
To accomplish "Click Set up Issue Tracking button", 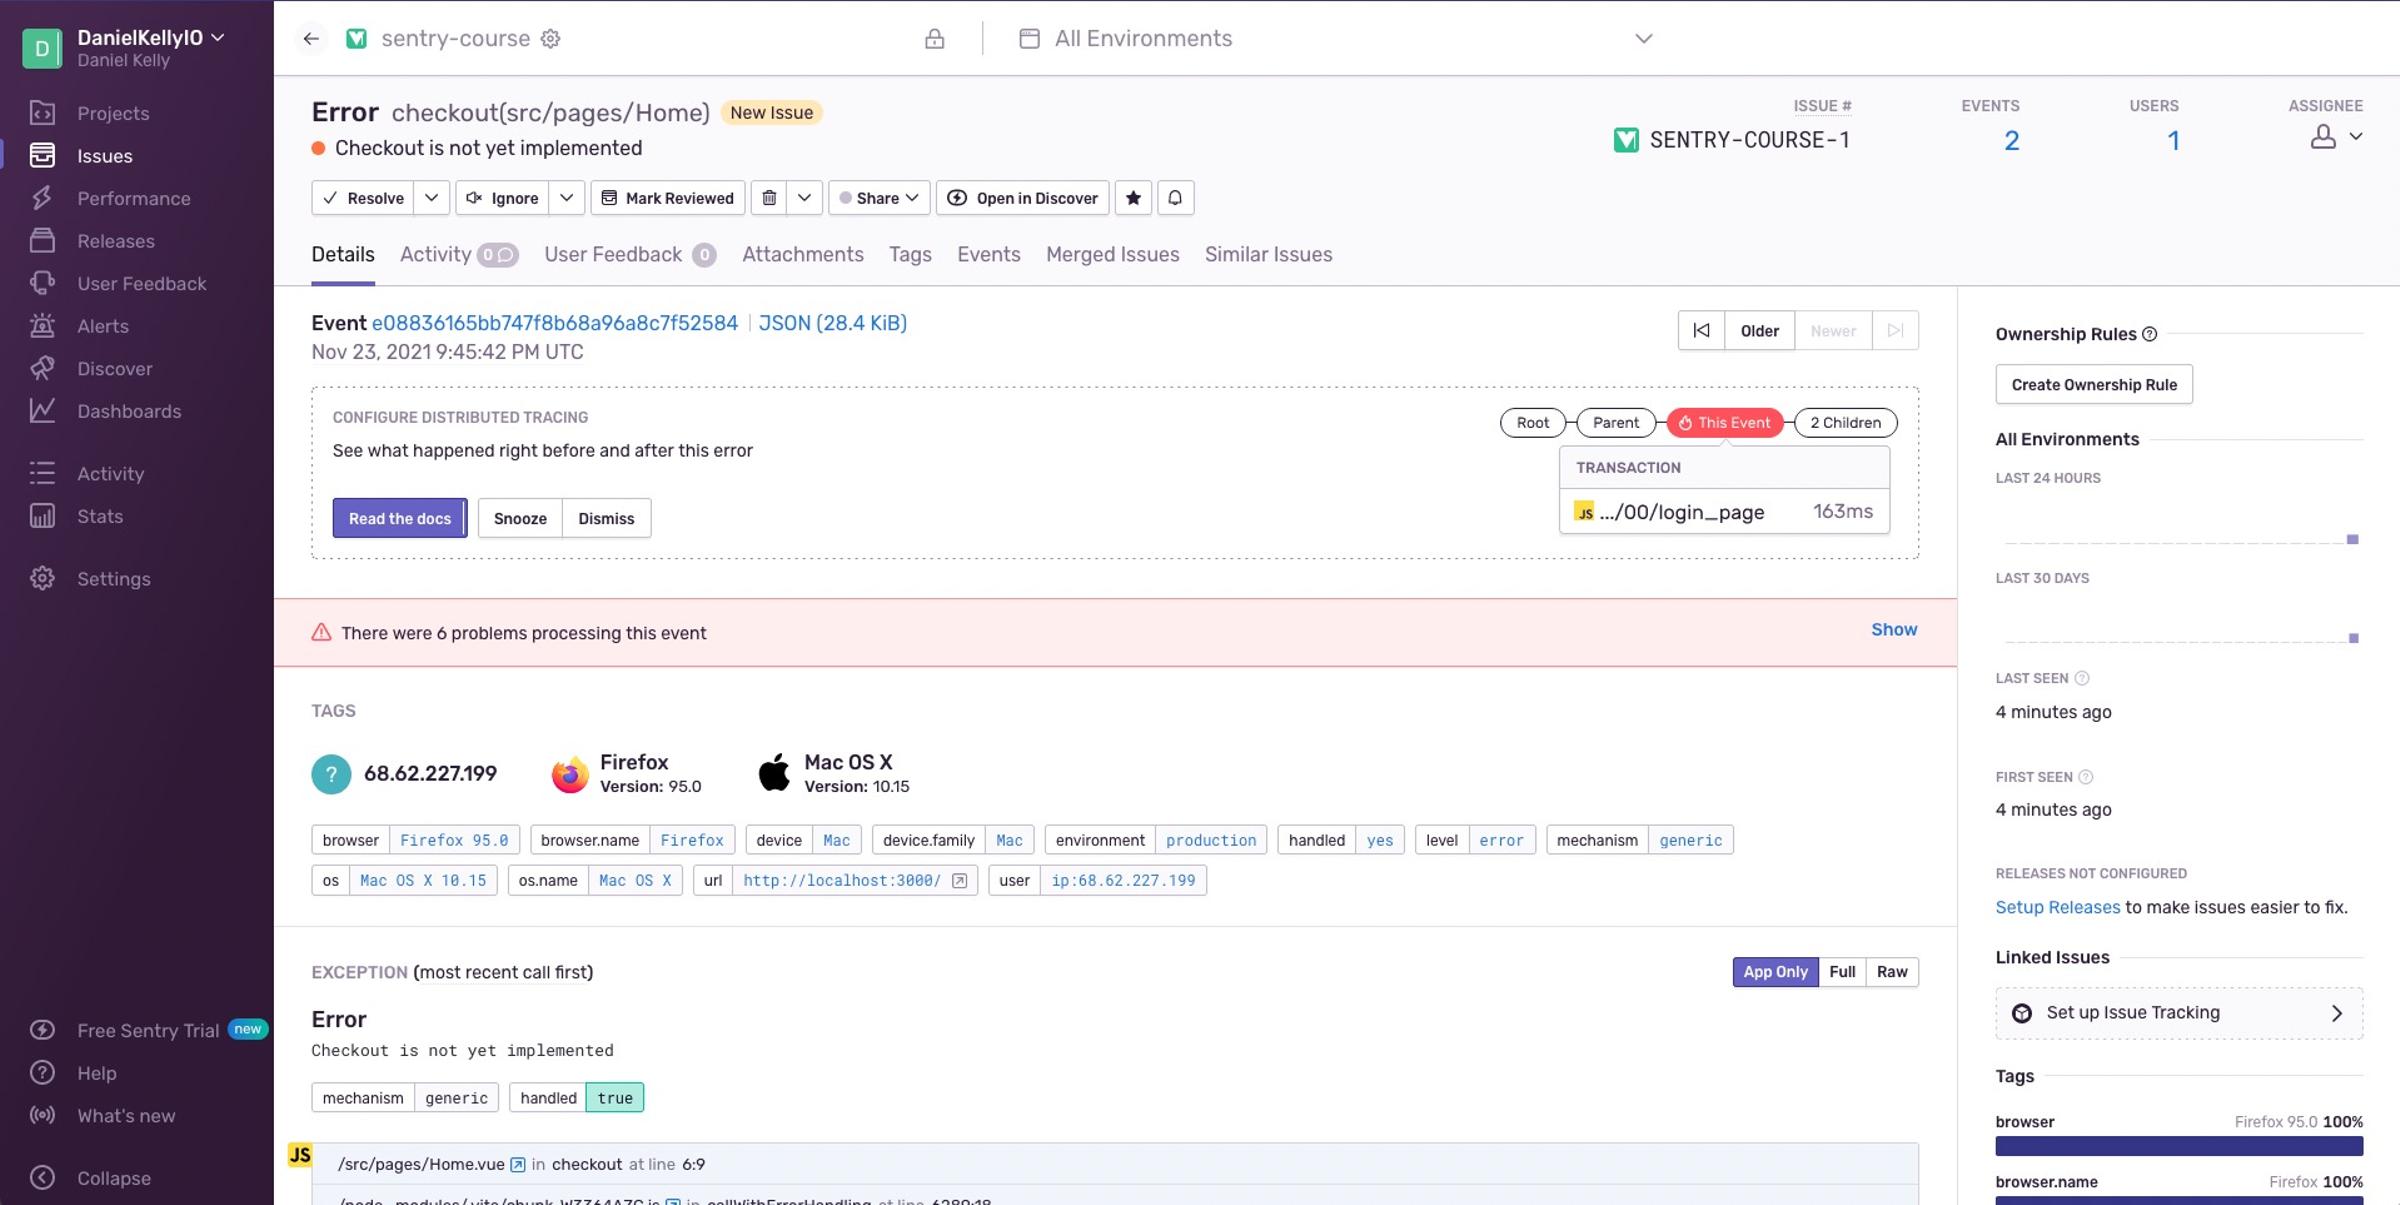I will 2177,1013.
